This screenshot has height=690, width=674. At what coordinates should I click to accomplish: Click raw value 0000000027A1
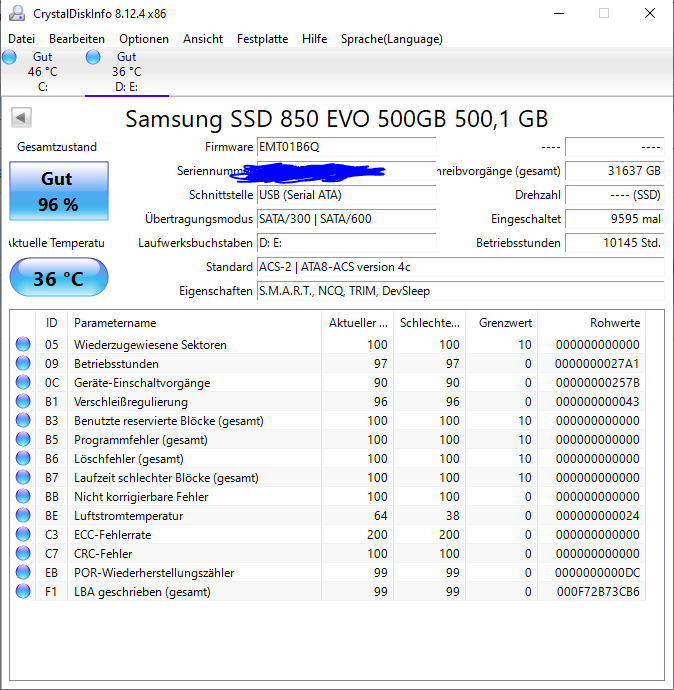(x=597, y=364)
